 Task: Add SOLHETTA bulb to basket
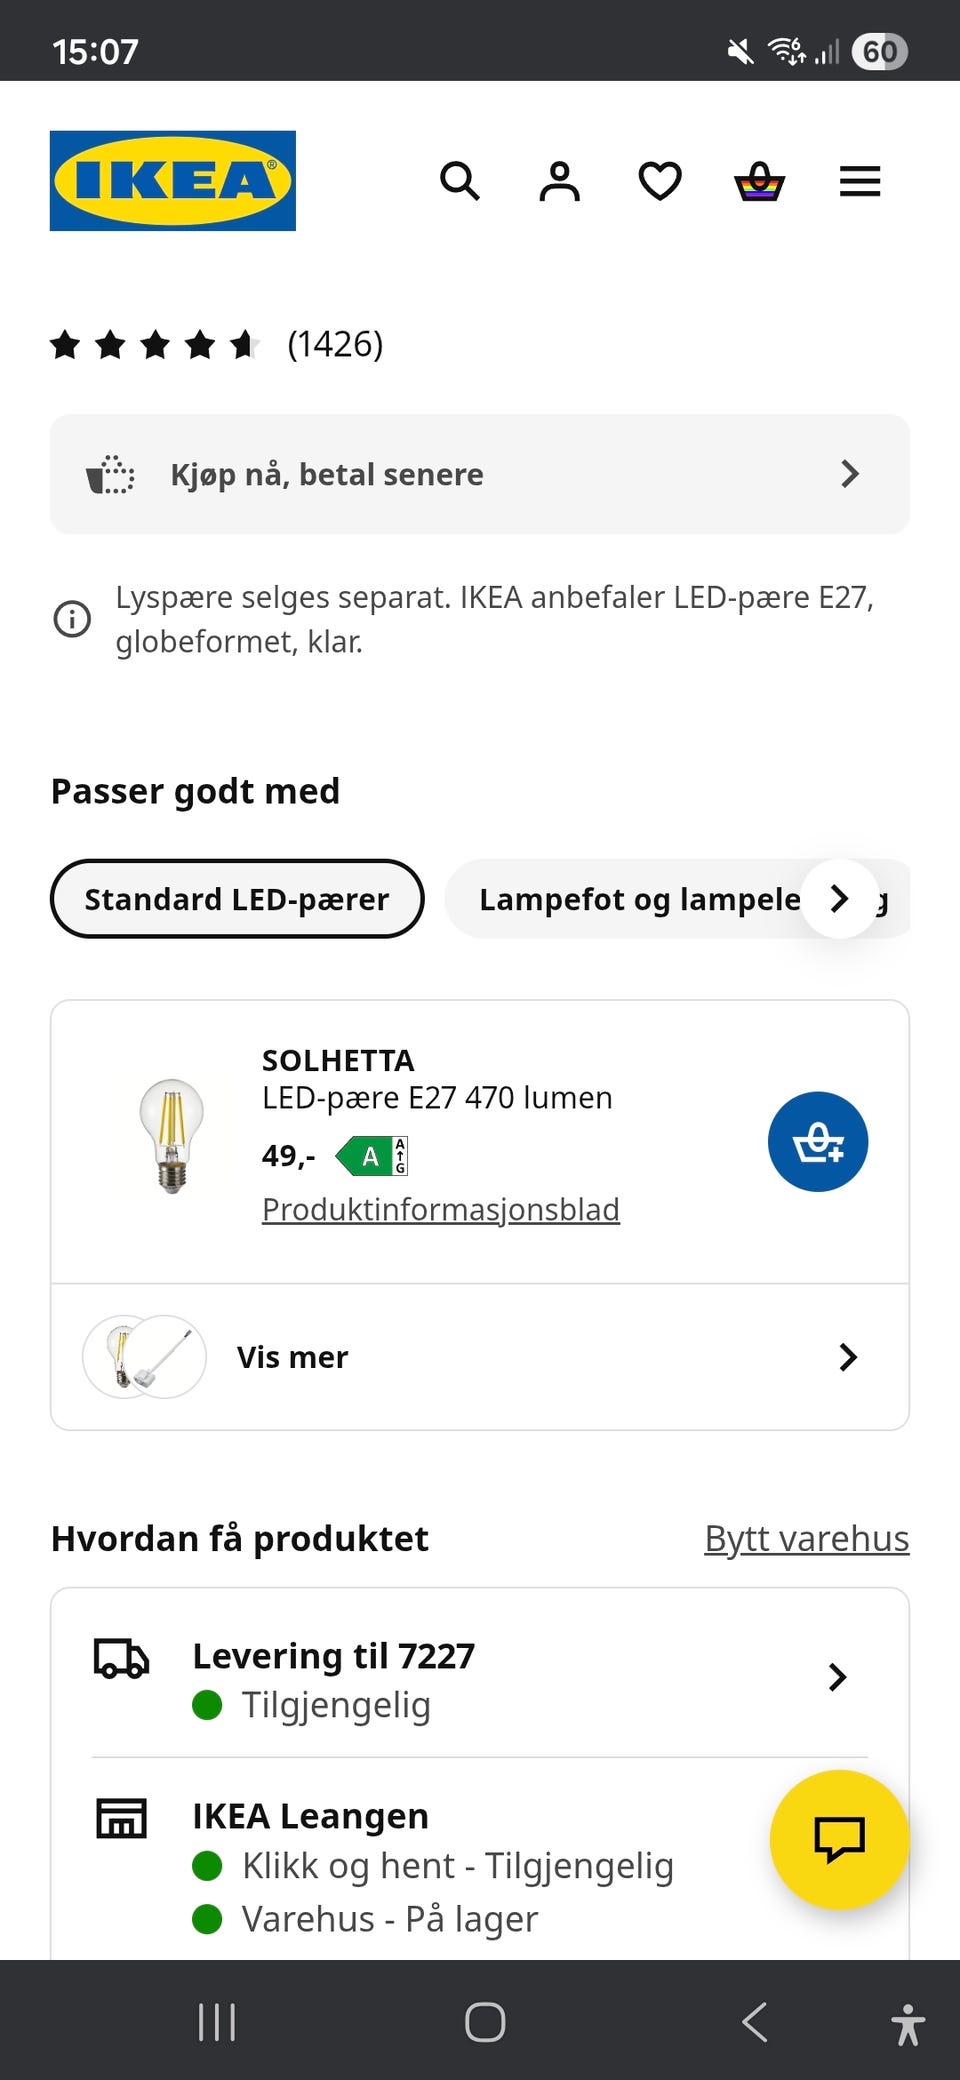(x=817, y=1141)
